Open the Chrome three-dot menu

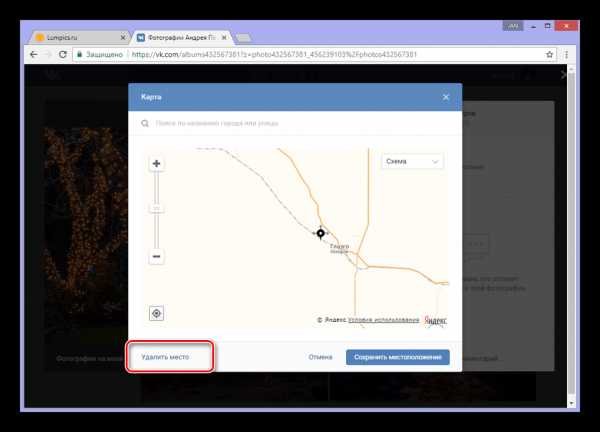(x=567, y=54)
